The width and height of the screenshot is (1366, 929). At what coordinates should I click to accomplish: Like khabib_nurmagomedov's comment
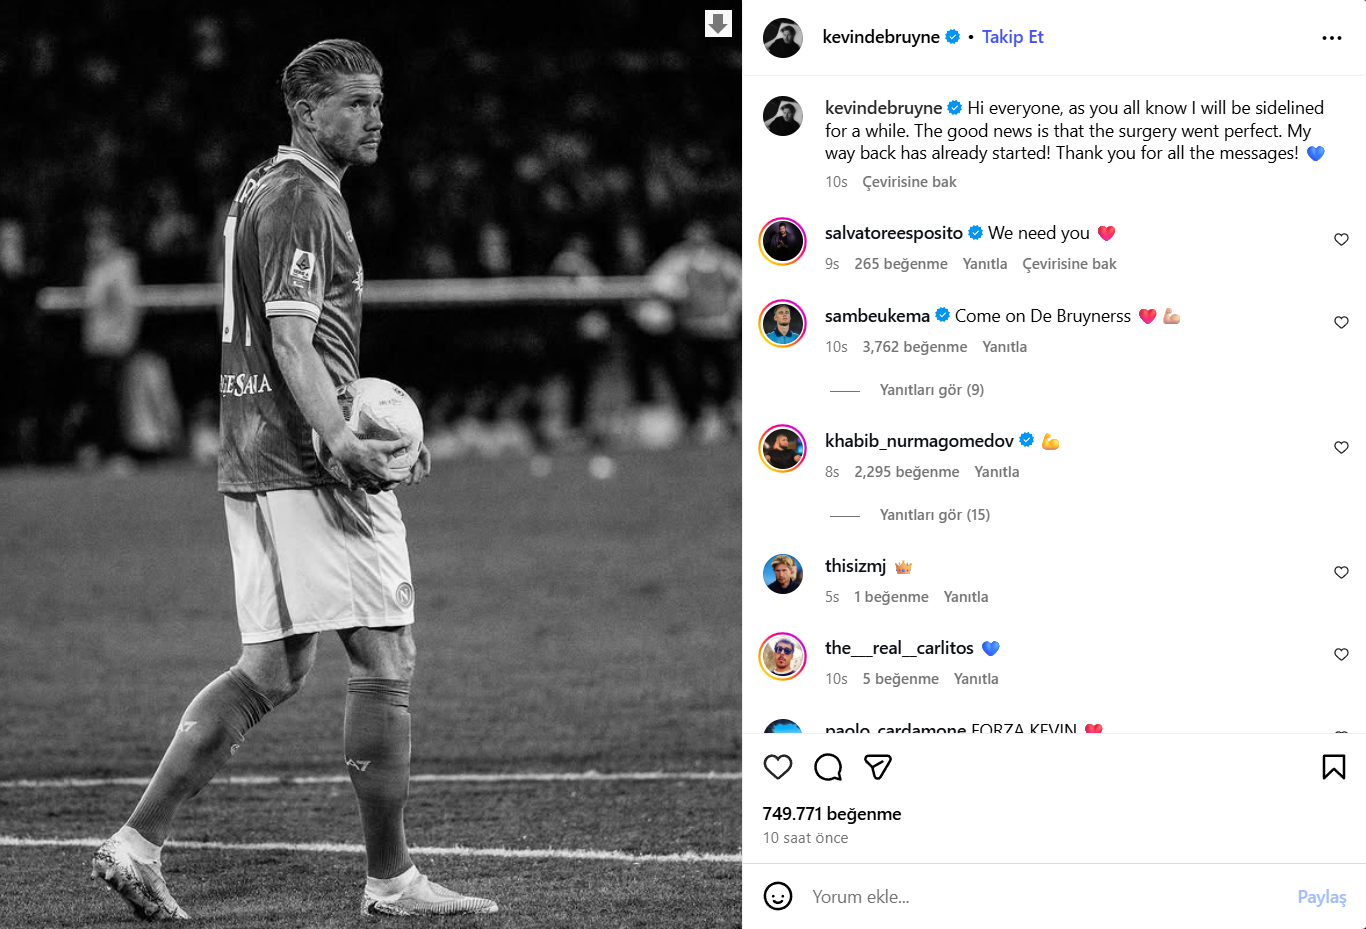coord(1341,447)
